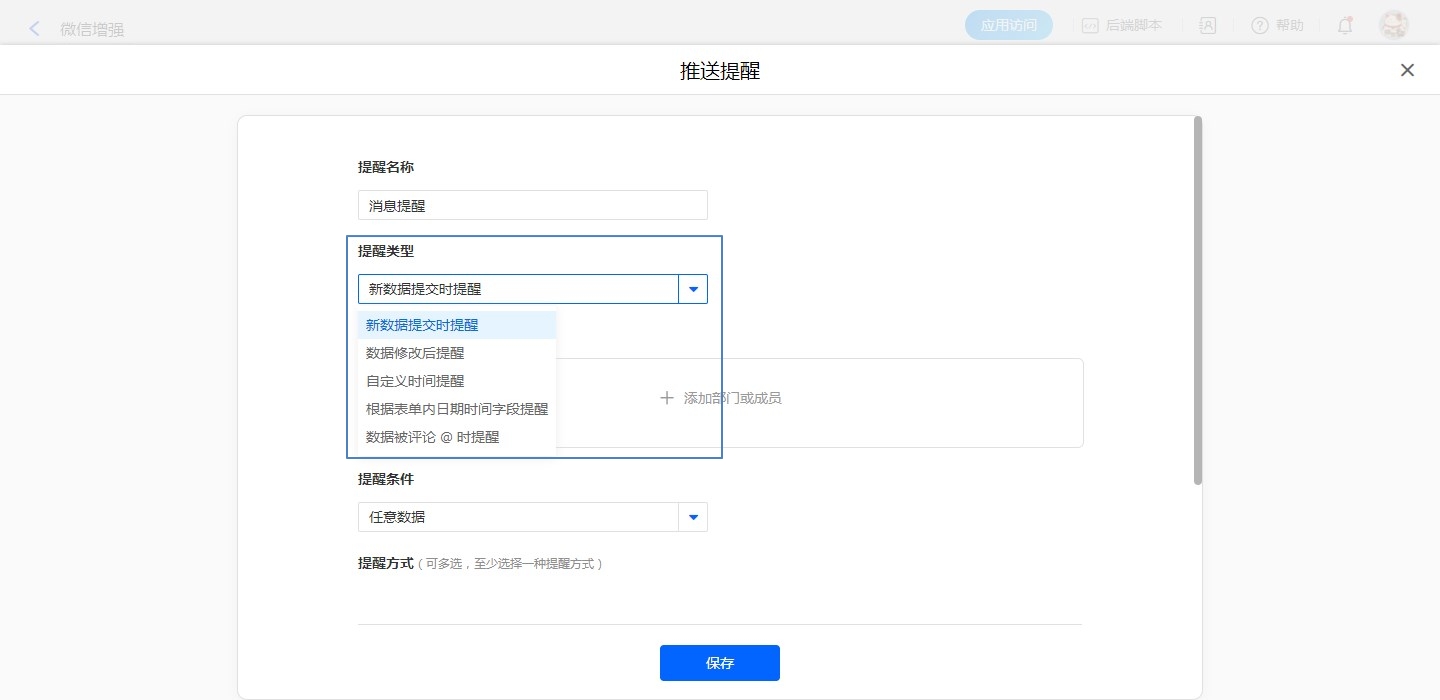Open the notification bell
1440x700 pixels.
coord(1345,26)
